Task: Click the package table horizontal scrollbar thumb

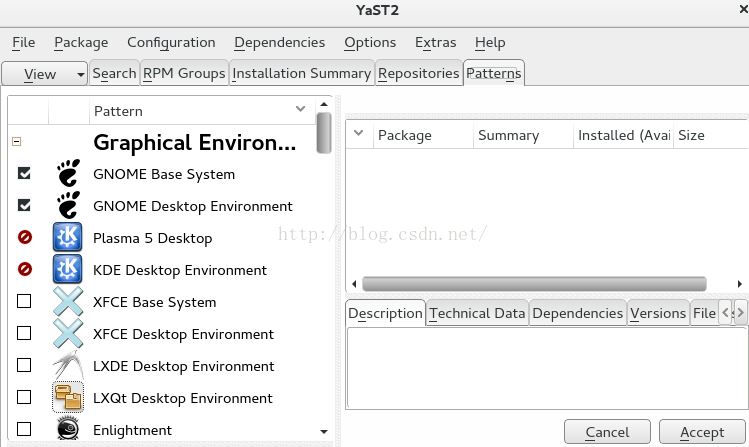Action: [x=534, y=284]
